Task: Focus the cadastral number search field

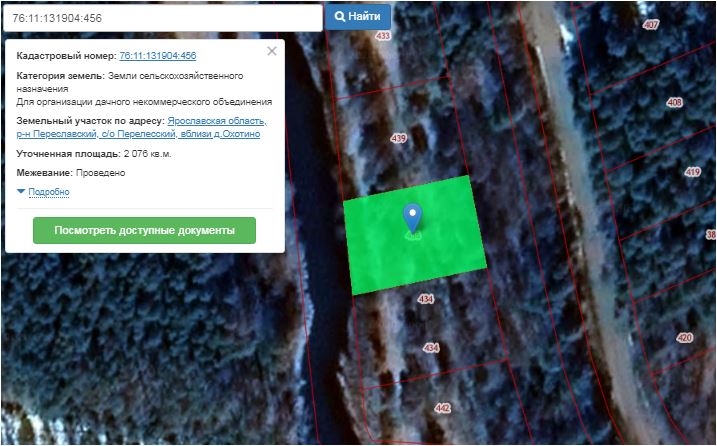Action: 163,18
